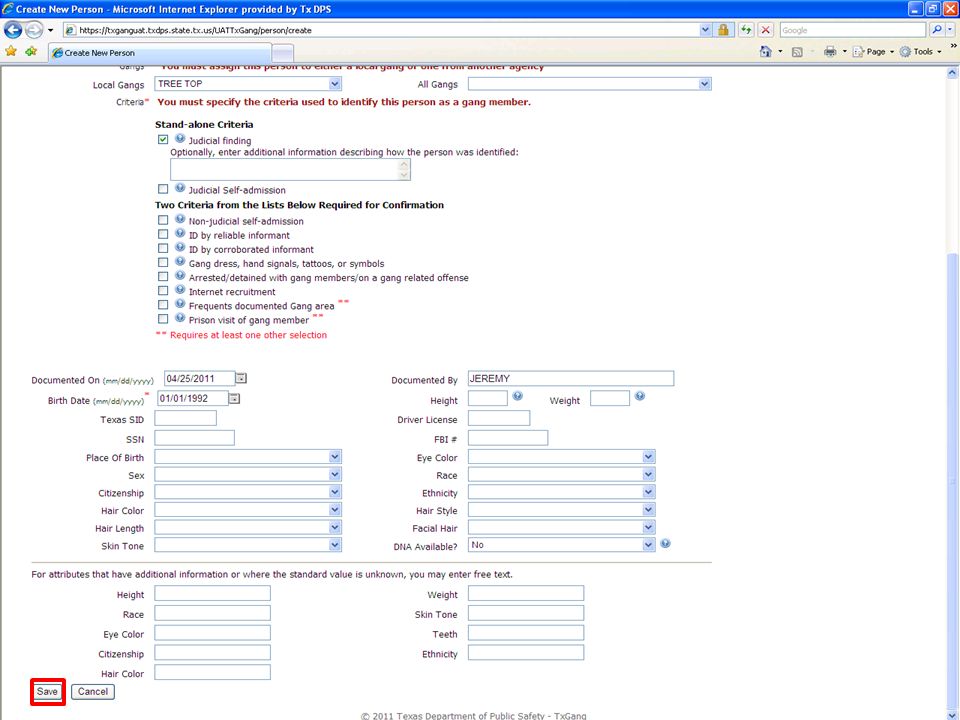Click the Refresh page icon
The width and height of the screenshot is (960, 720).
(x=746, y=29)
